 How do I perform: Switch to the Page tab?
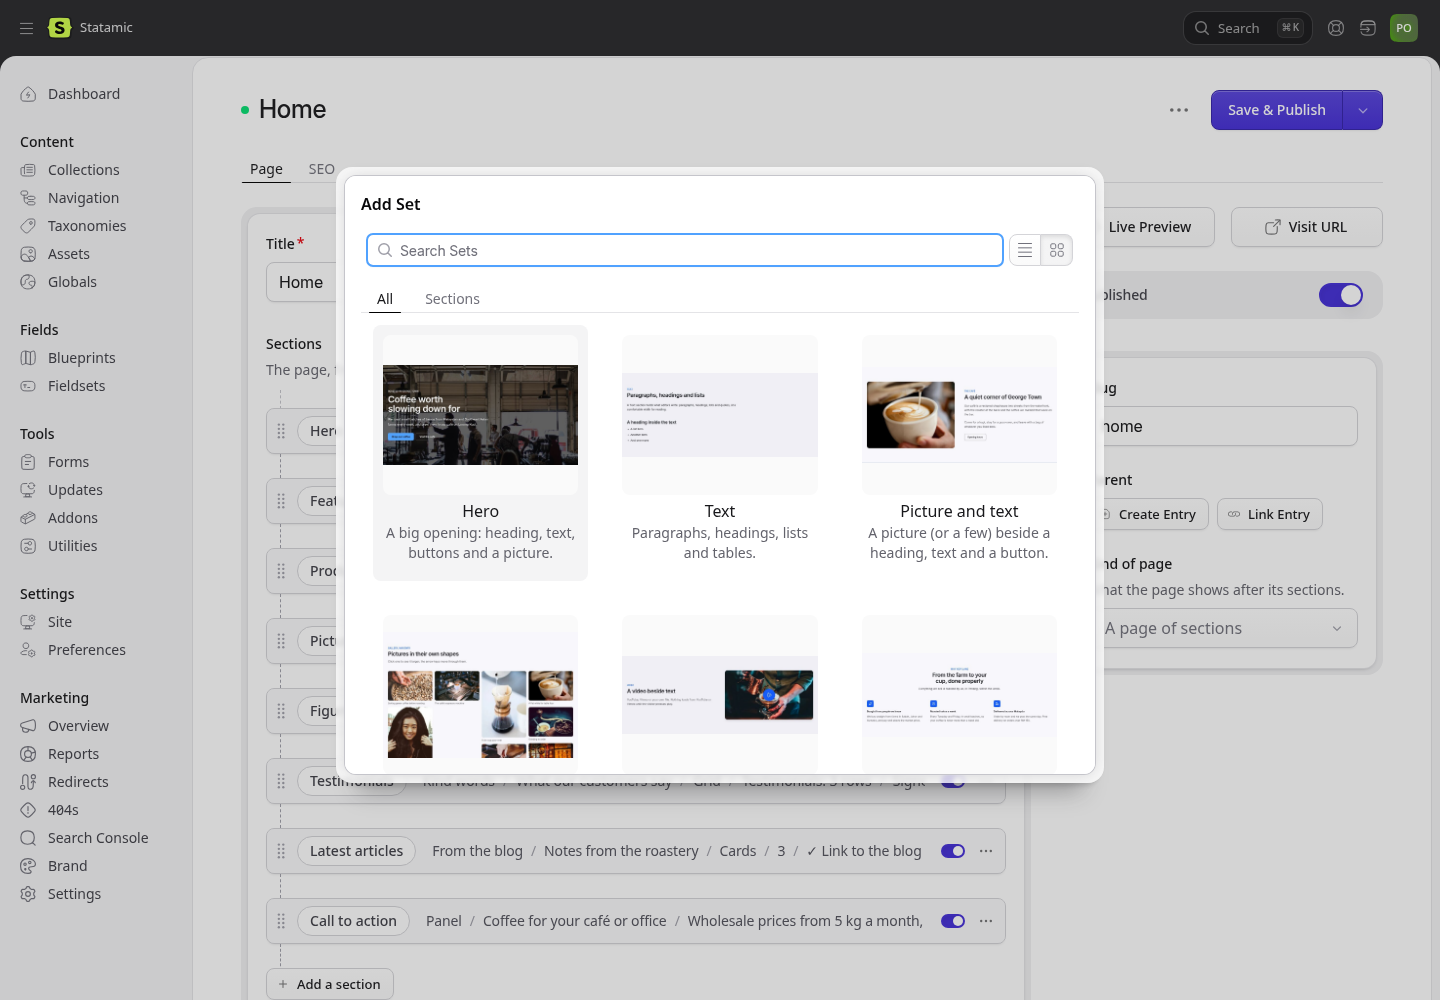point(266,169)
